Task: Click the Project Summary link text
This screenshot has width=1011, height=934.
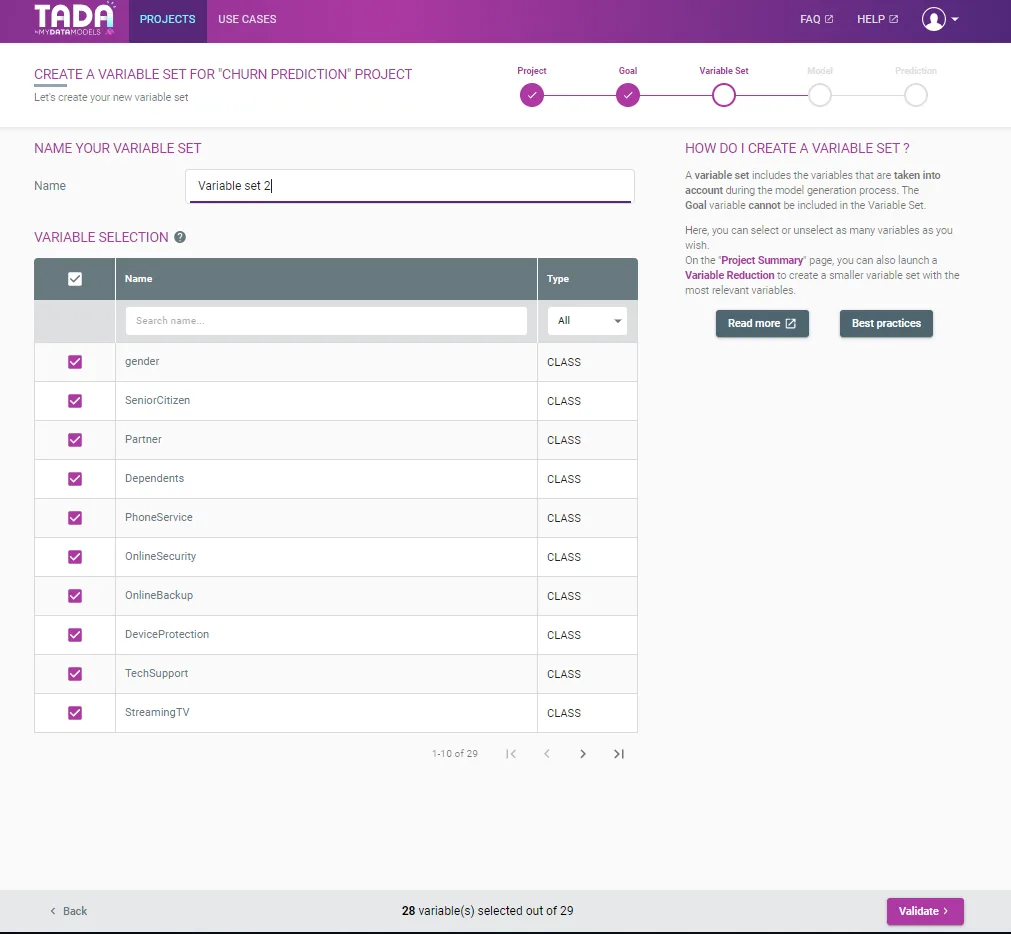Action: (762, 260)
